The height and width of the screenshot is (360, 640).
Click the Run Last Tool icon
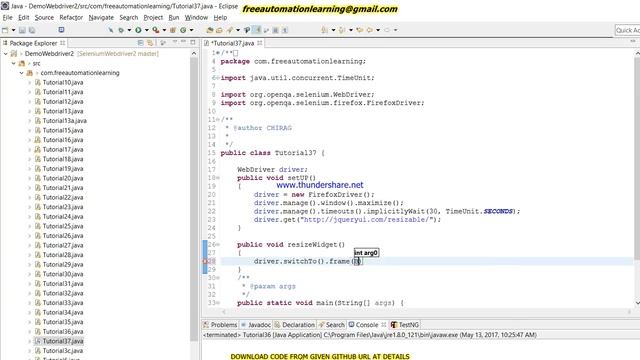[156, 30]
